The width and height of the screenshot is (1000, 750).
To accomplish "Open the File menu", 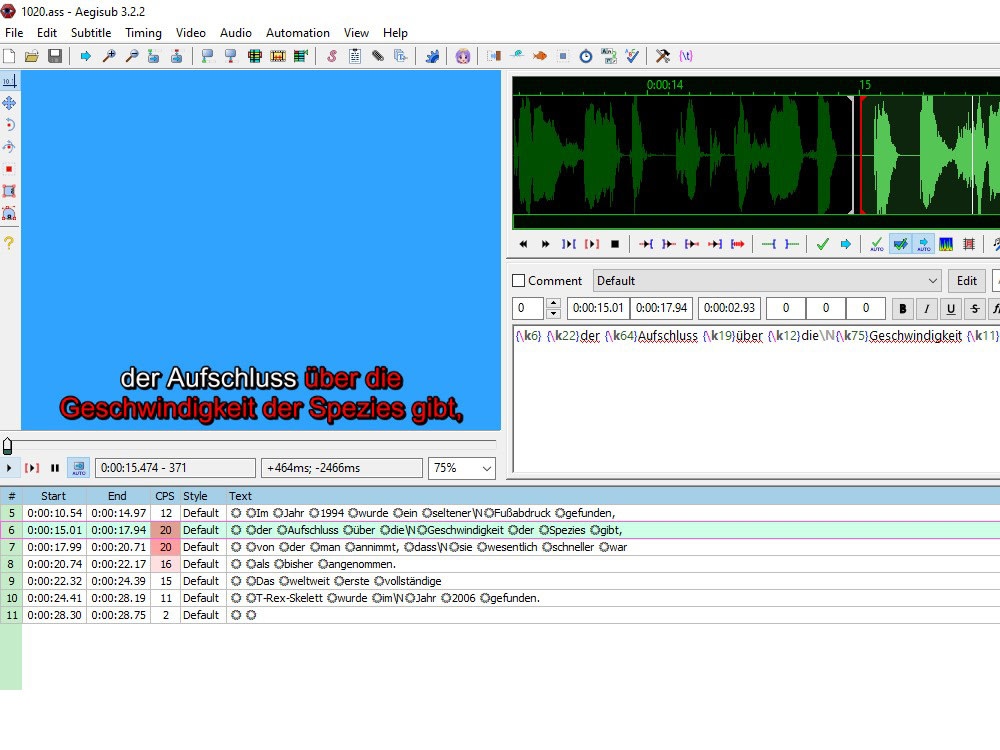I will [x=14, y=33].
